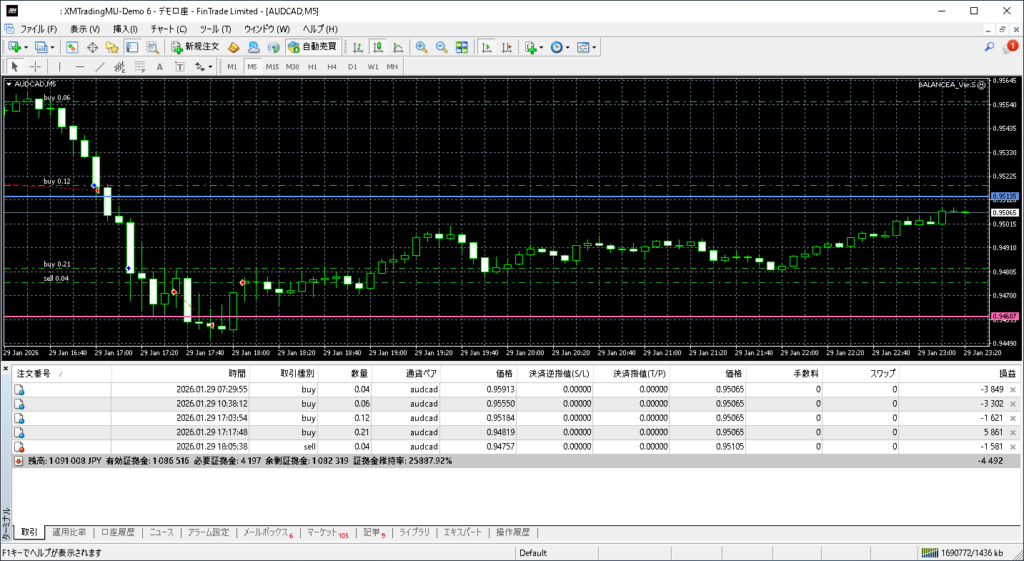This screenshot has height=561, width=1024.
Task: Click the tile windows icon
Action: [x=461, y=47]
